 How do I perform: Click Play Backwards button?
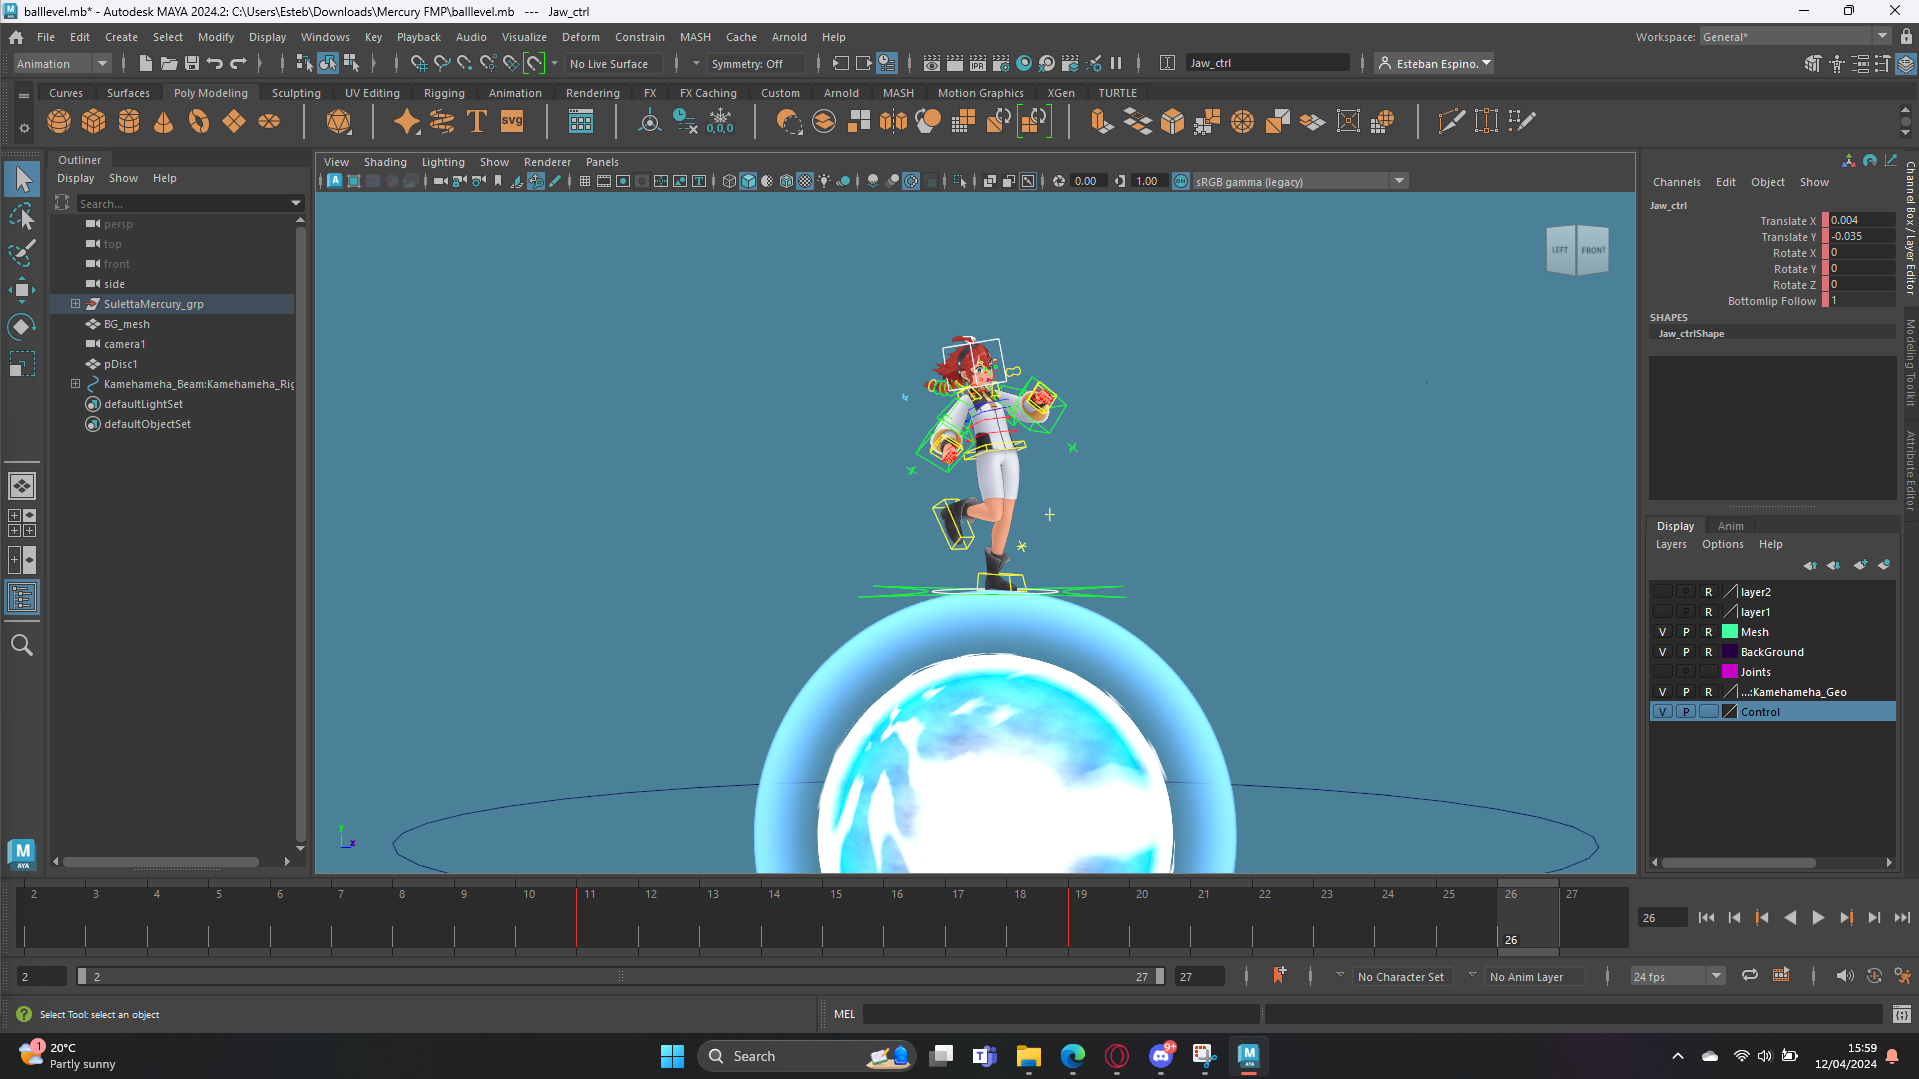[1790, 917]
